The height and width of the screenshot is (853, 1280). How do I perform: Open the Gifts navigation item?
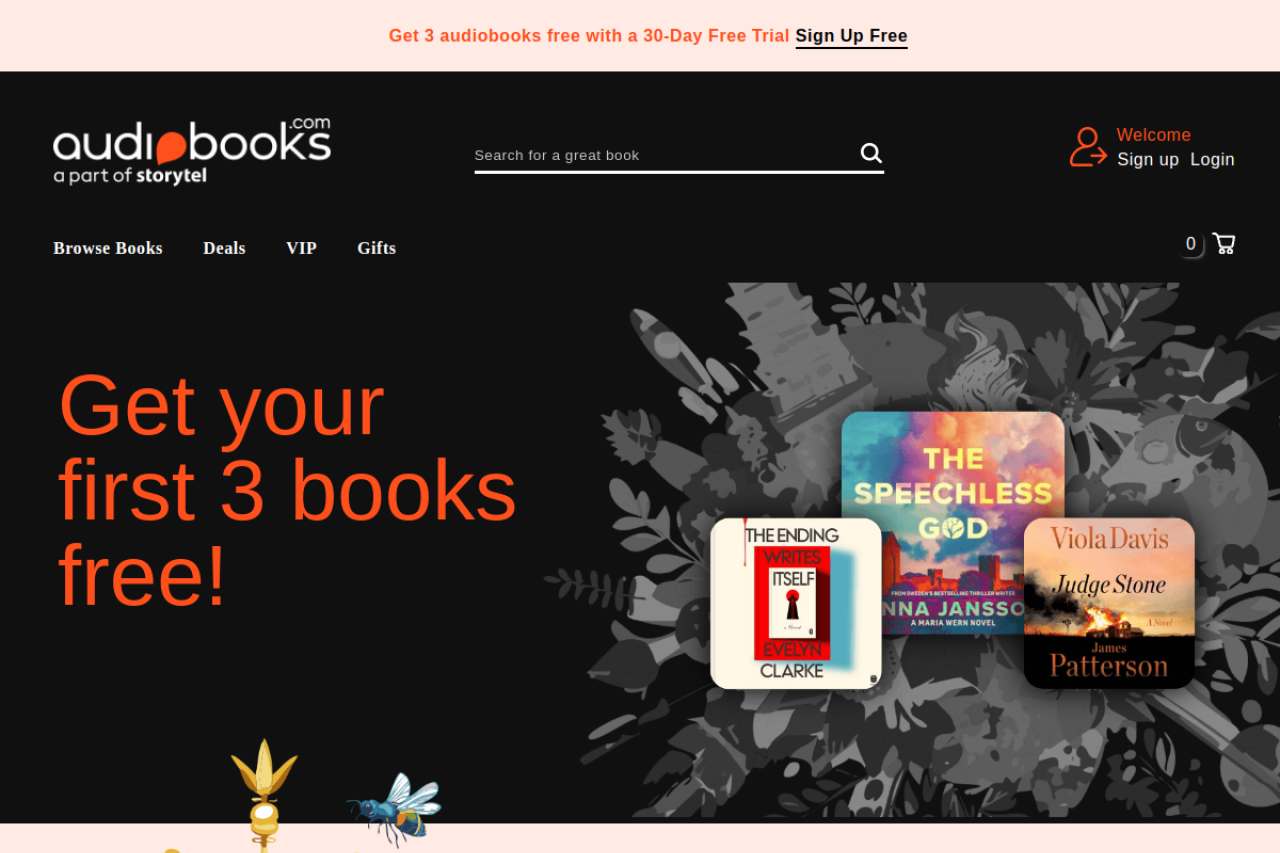click(x=377, y=248)
